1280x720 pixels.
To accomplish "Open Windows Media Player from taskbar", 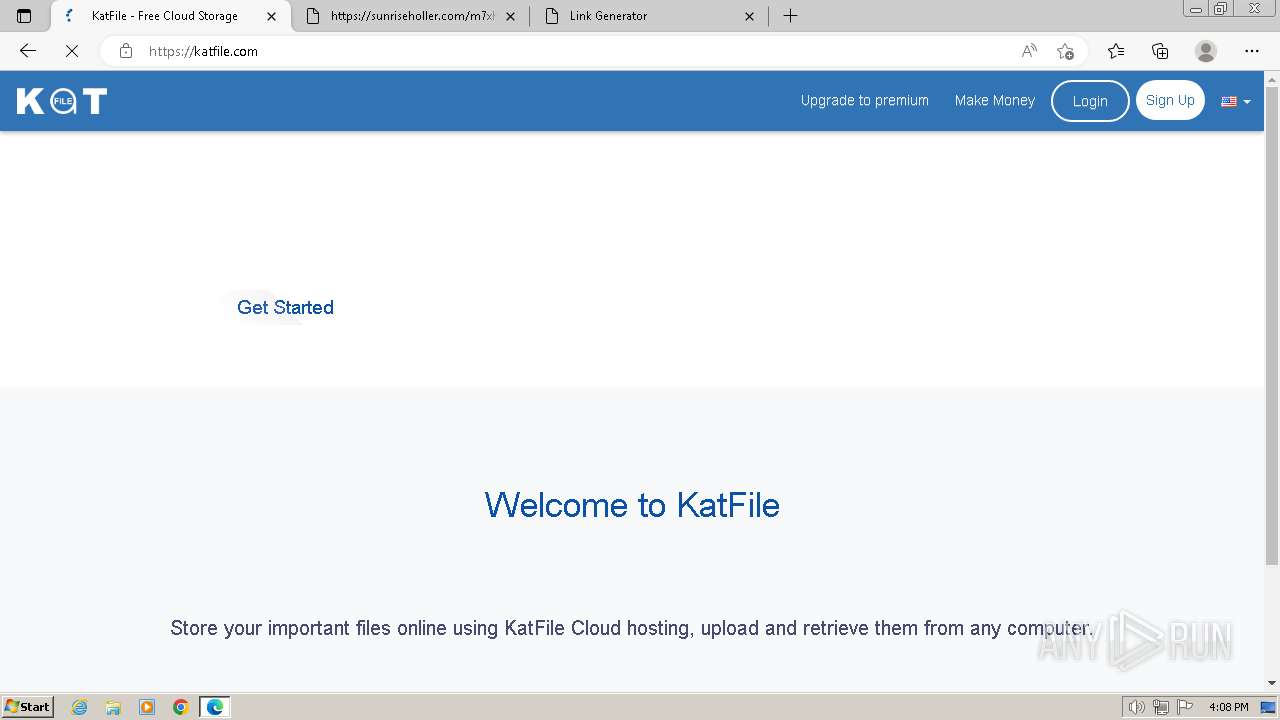I will [x=147, y=707].
